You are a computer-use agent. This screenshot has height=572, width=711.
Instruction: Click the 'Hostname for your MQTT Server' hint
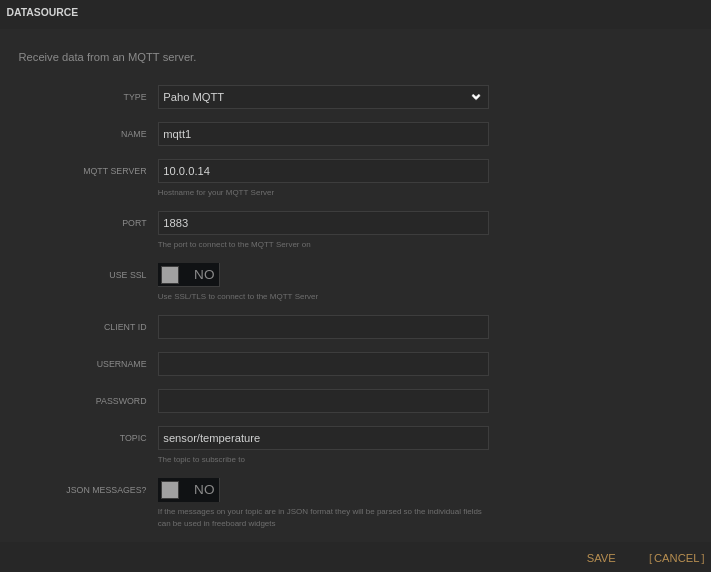point(216,192)
